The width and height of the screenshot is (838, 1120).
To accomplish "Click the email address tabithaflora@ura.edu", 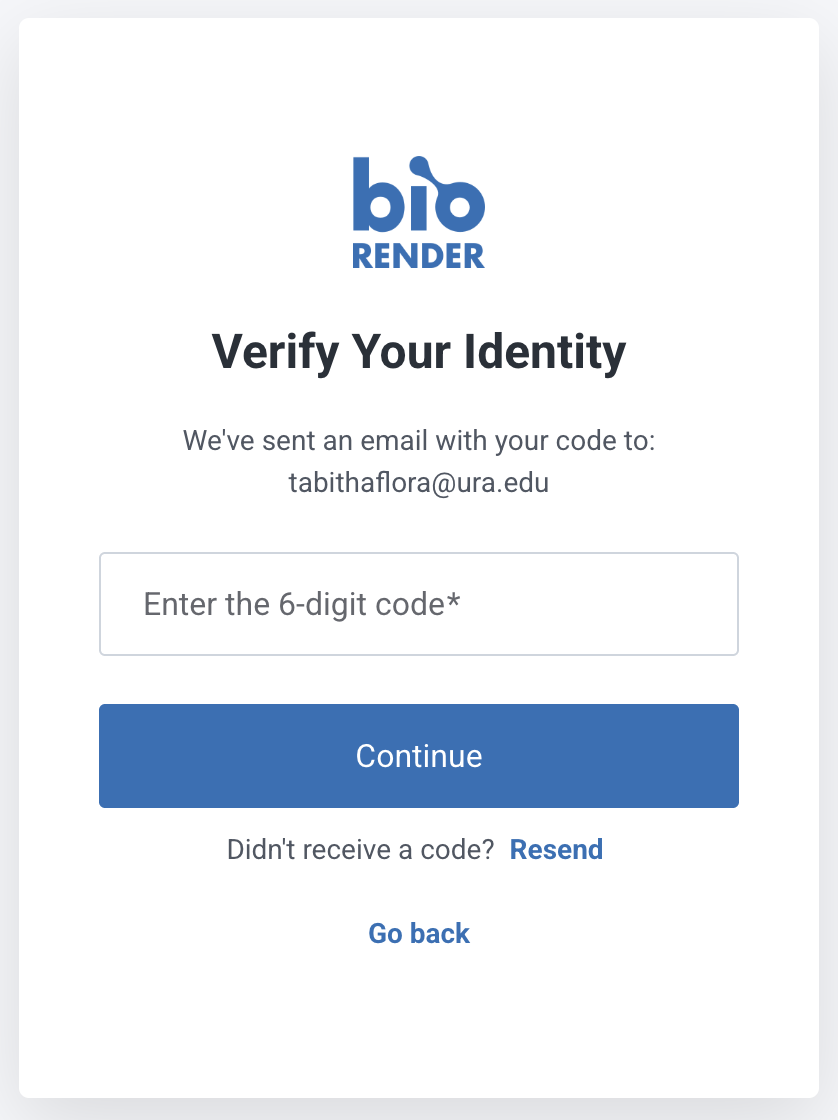I will [x=418, y=483].
